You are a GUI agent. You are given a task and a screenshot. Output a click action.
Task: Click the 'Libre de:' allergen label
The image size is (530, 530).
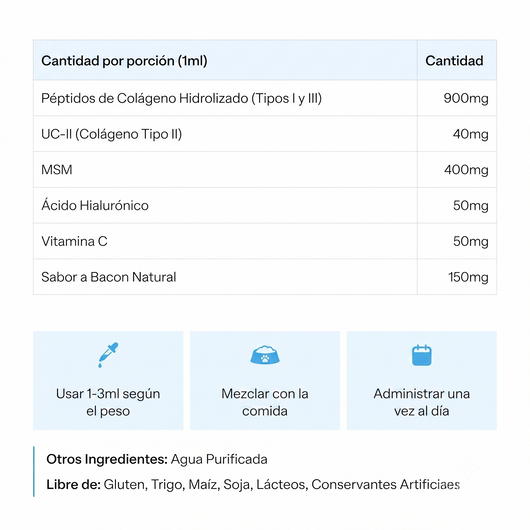coord(73,484)
